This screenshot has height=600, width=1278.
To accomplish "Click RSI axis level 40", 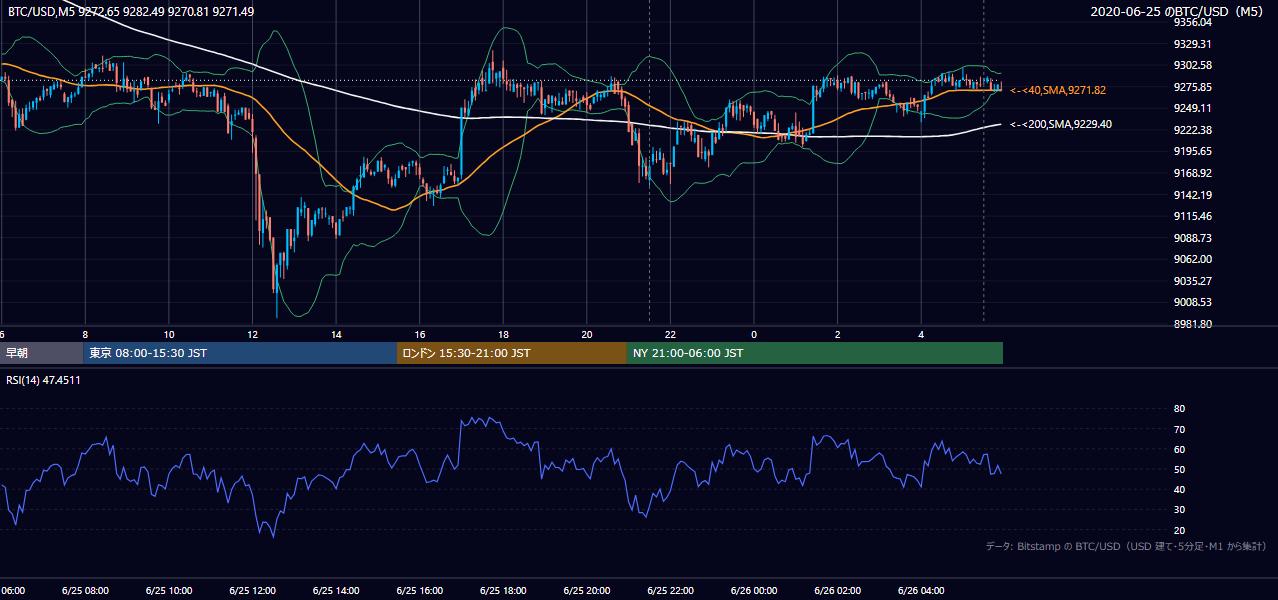I will [1179, 489].
